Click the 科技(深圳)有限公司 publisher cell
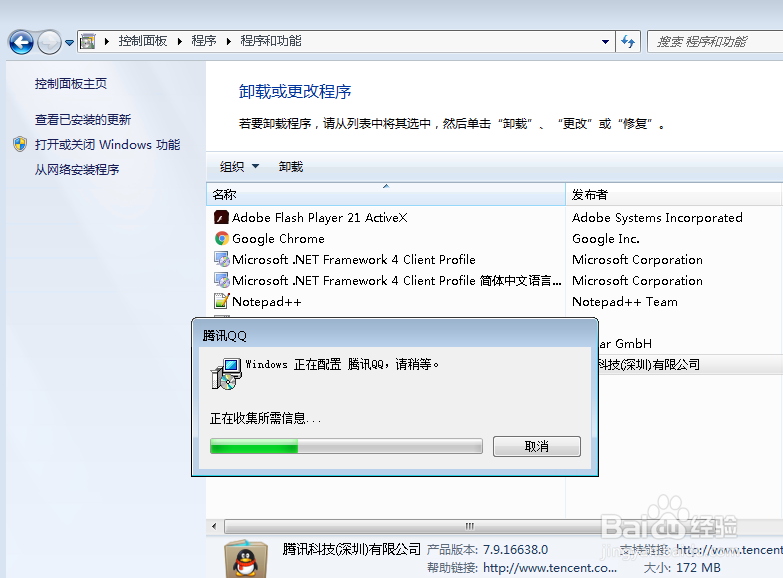The height and width of the screenshot is (578, 783). pos(650,365)
